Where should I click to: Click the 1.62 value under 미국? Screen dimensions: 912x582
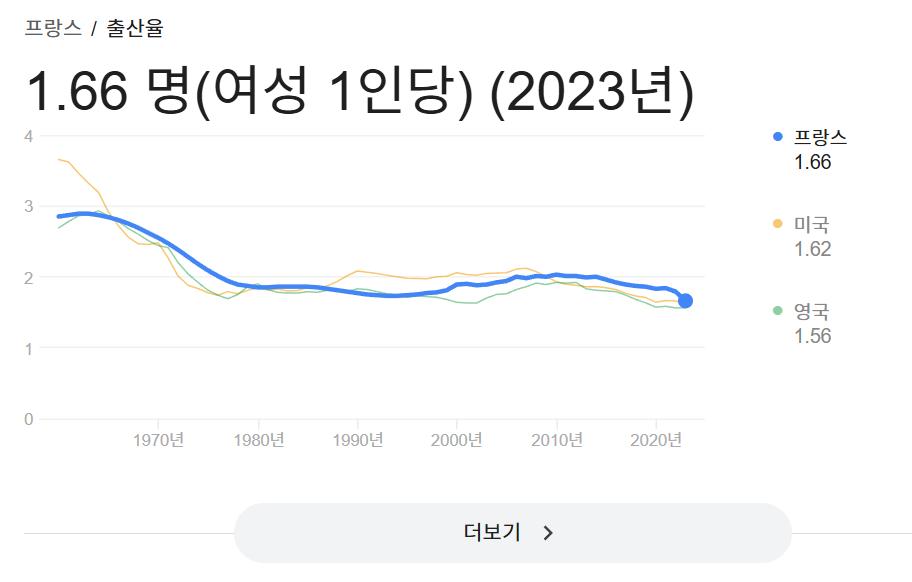coord(812,249)
